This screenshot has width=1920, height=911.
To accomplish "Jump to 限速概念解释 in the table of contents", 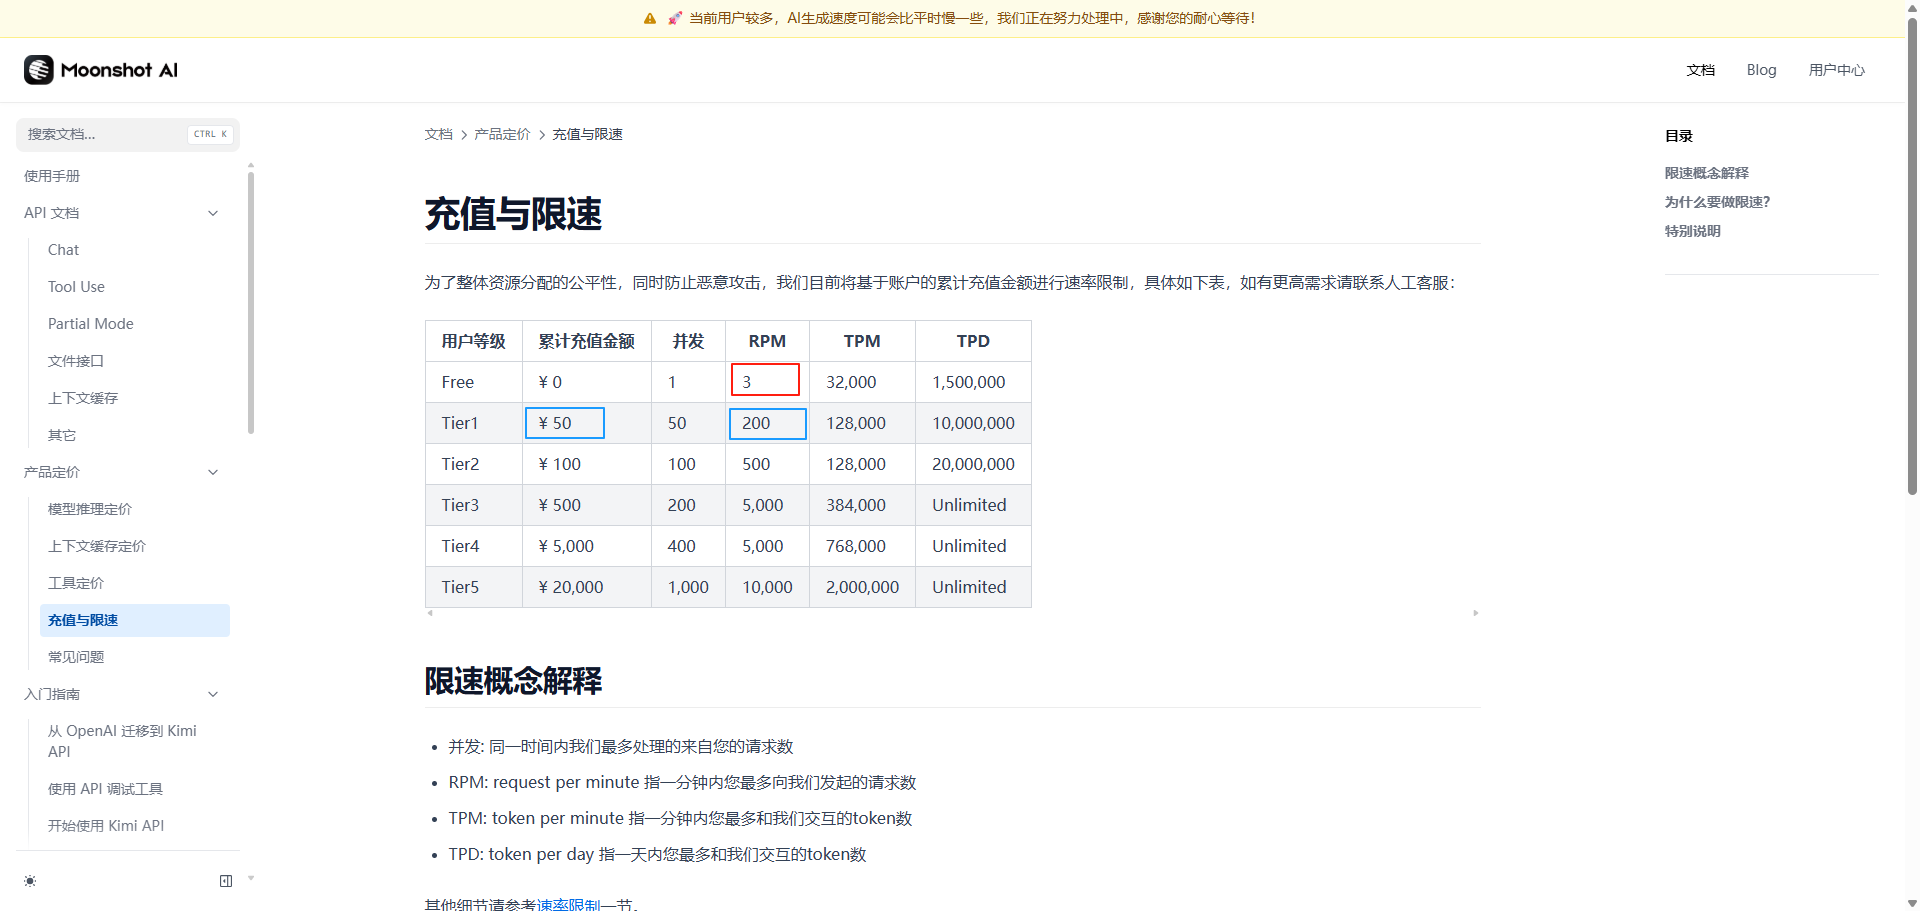I will coord(1706,173).
